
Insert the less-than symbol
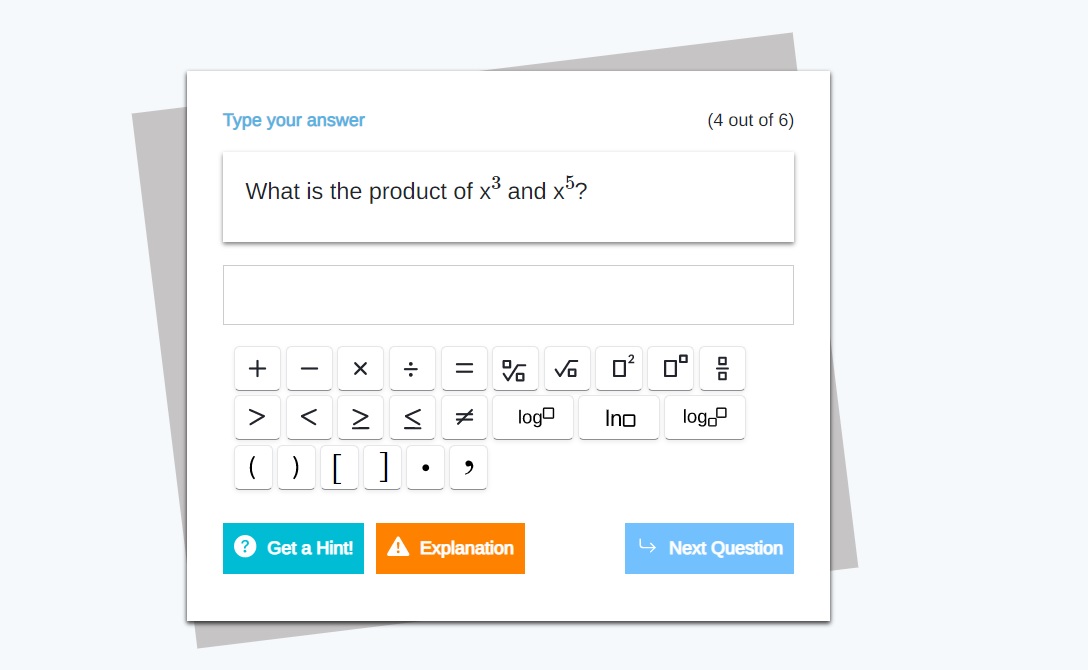tap(309, 417)
